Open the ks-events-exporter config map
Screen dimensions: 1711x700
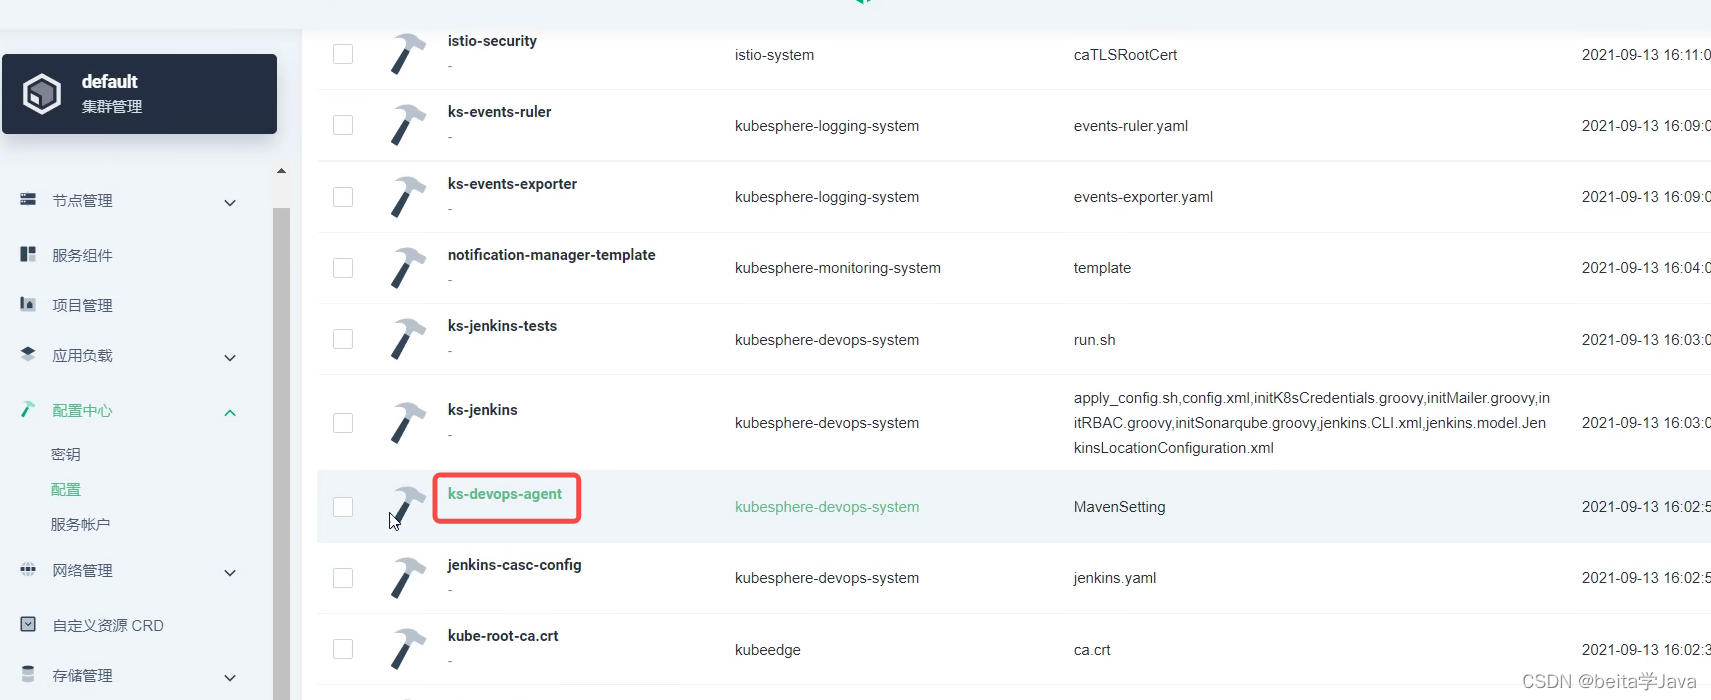pyautogui.click(x=512, y=184)
